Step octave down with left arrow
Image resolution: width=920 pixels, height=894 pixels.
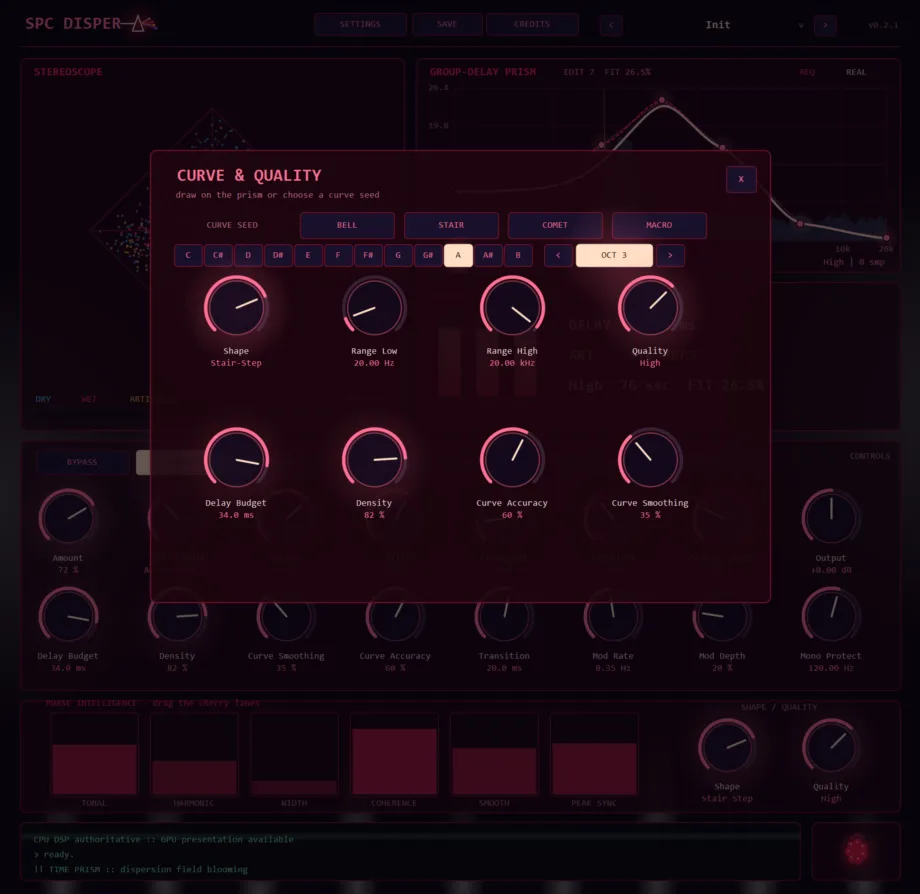click(558, 255)
